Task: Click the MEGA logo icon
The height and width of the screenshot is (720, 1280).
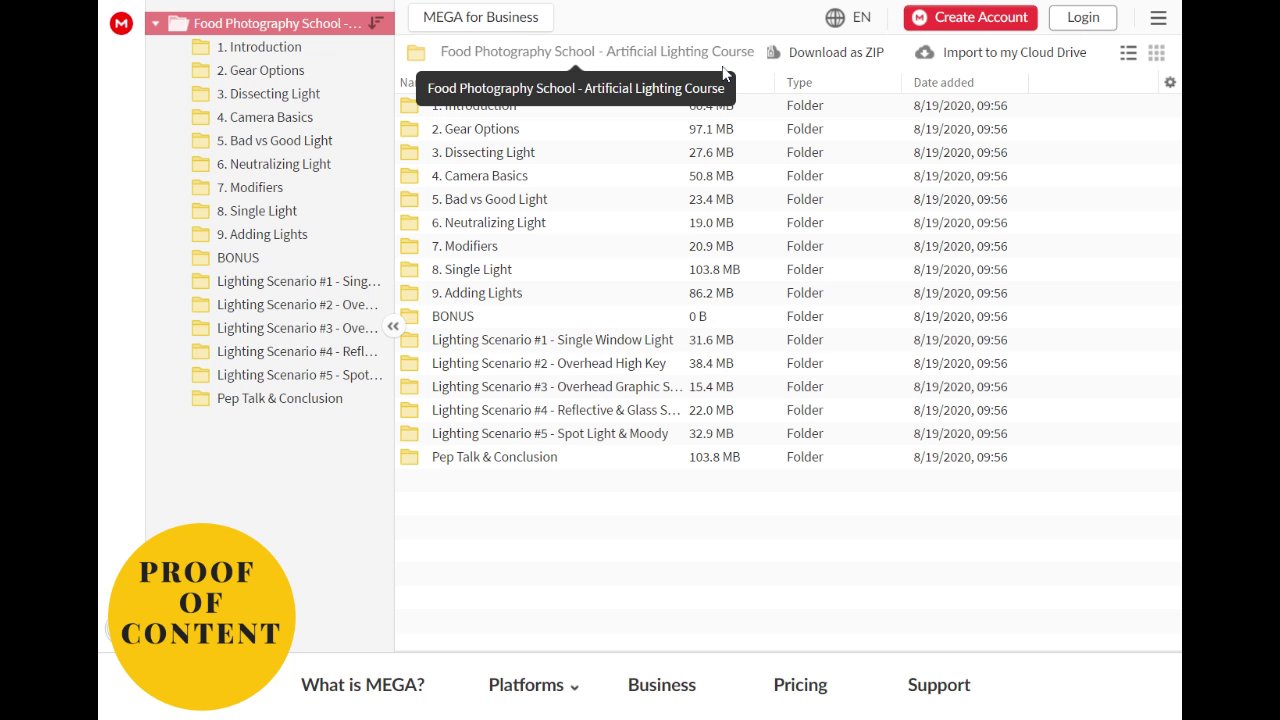Action: pyautogui.click(x=121, y=23)
